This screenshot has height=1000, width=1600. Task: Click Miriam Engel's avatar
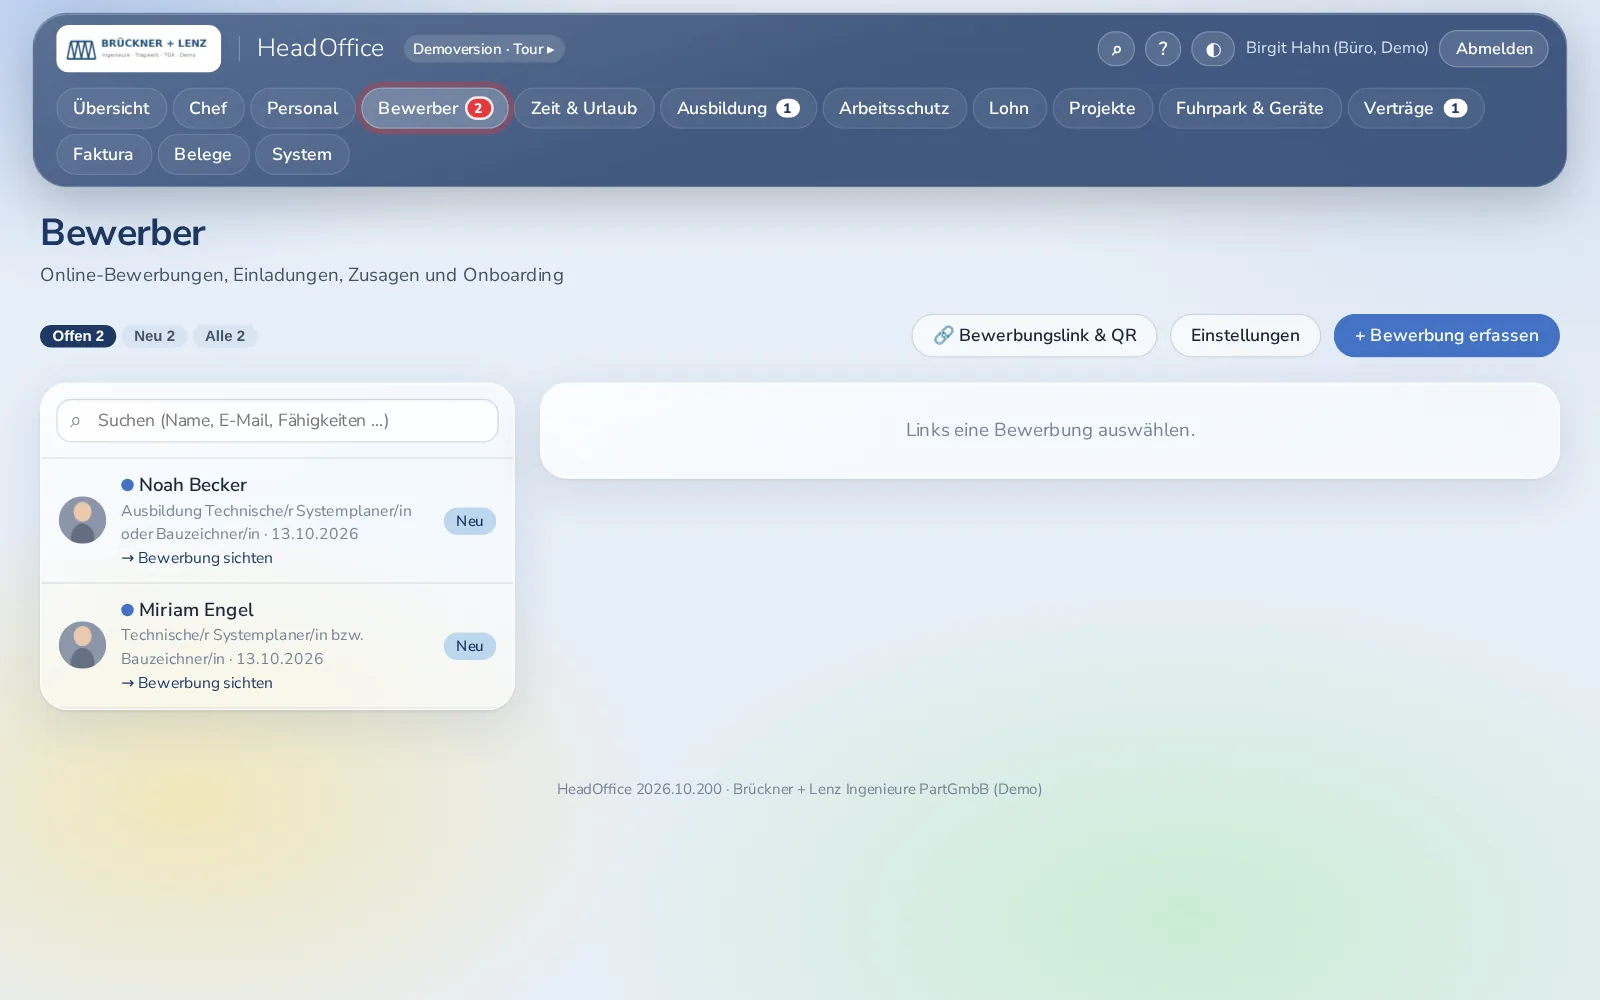[83, 645]
